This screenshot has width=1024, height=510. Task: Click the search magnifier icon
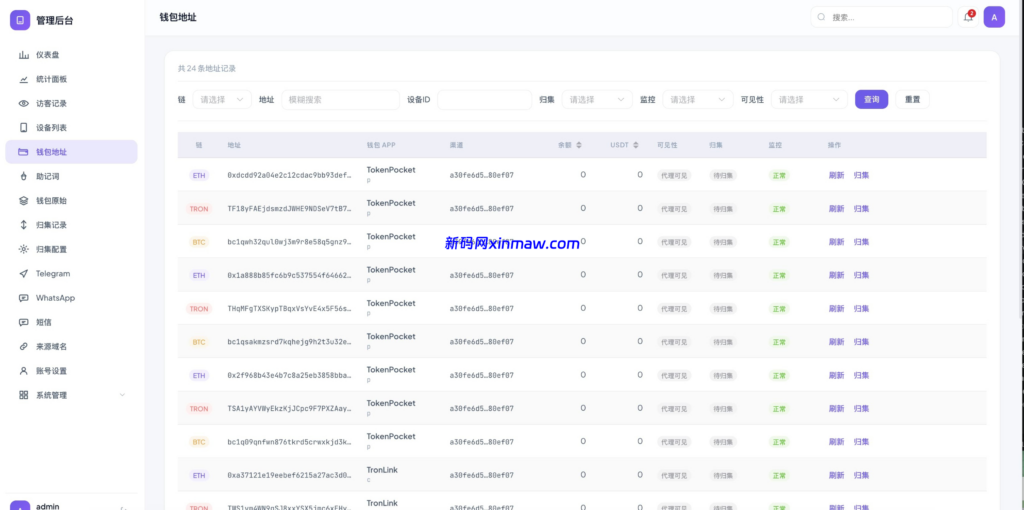click(x=822, y=18)
